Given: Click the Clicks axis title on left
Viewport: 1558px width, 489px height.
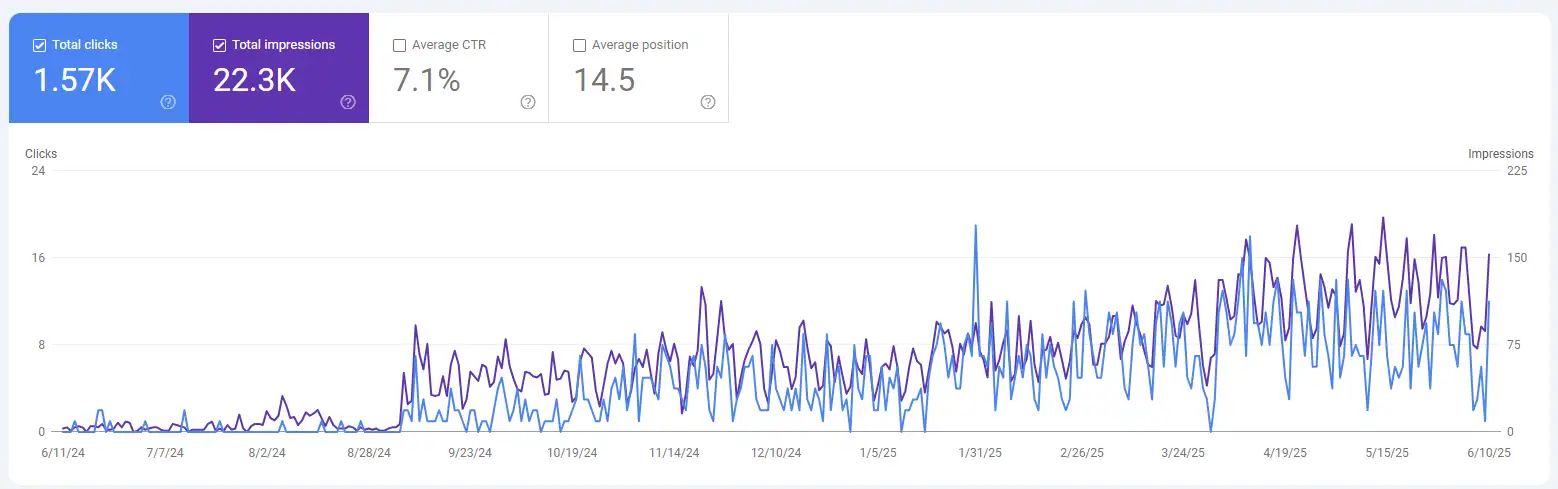Looking at the screenshot, I should tap(41, 154).
